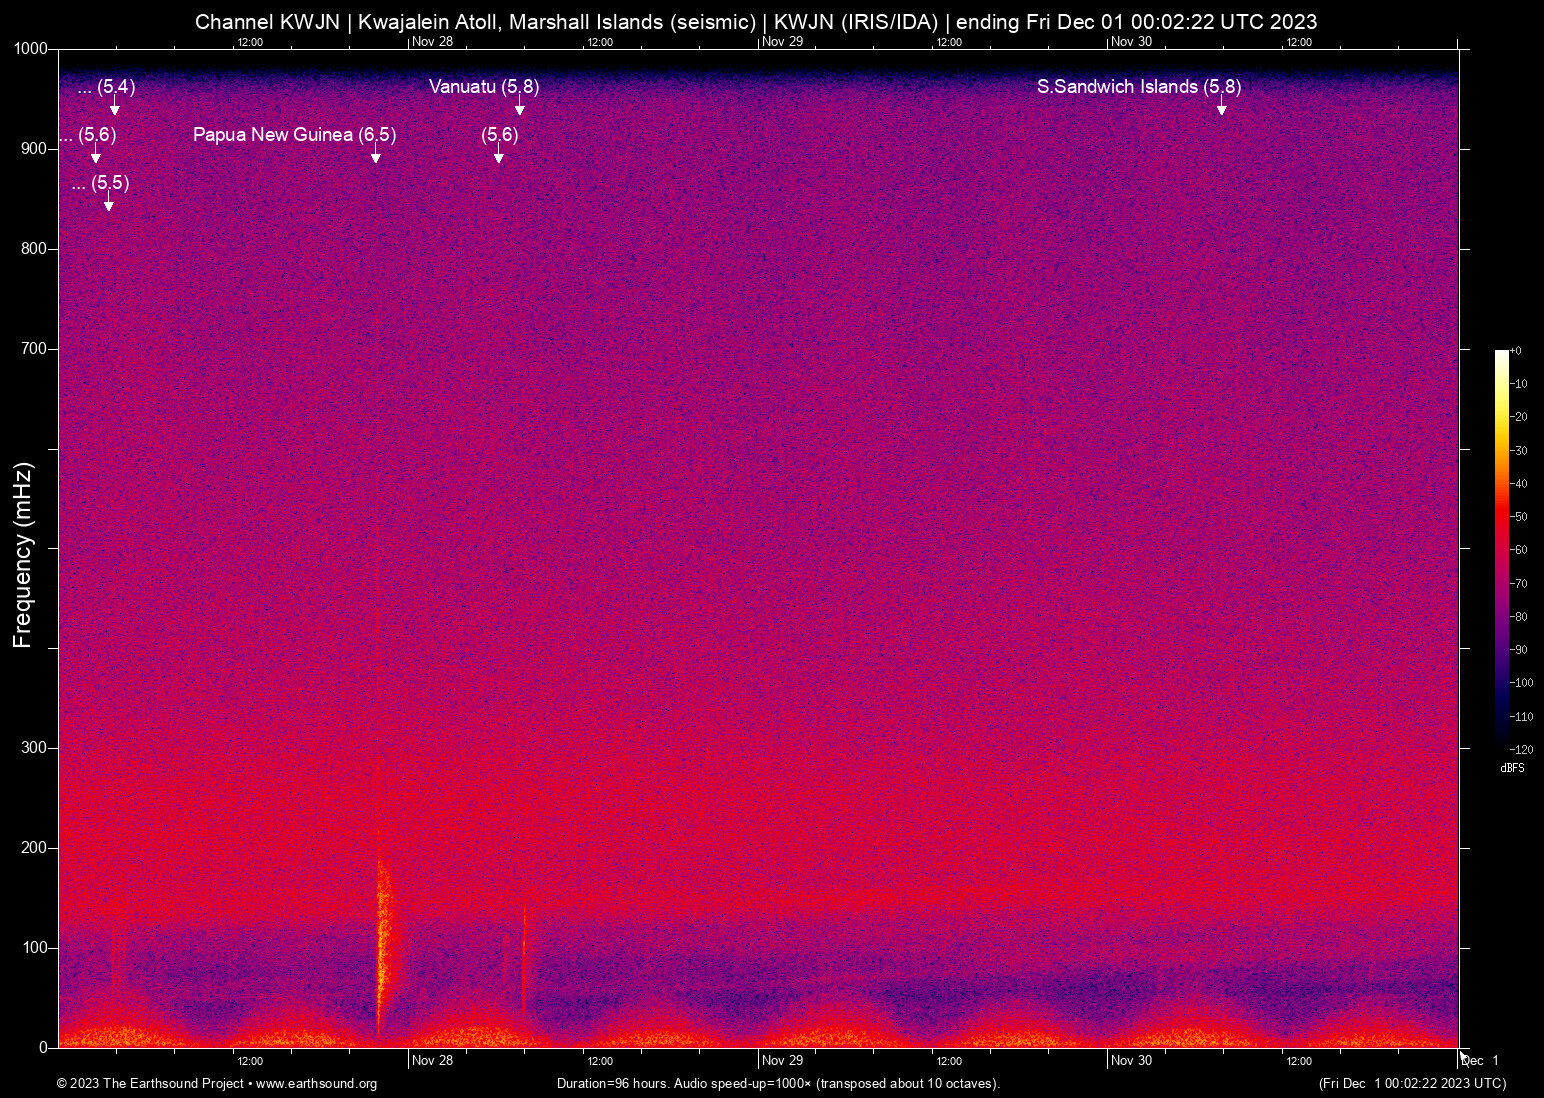Select the Nov 28 date label on bottom axis
This screenshot has height=1098, width=1544.
click(432, 1061)
